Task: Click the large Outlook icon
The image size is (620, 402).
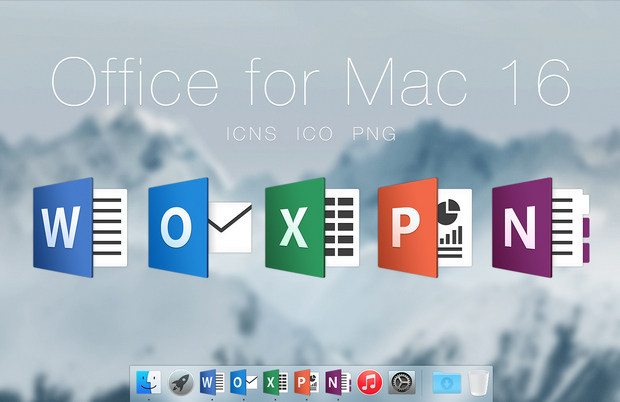Action: (x=200, y=228)
